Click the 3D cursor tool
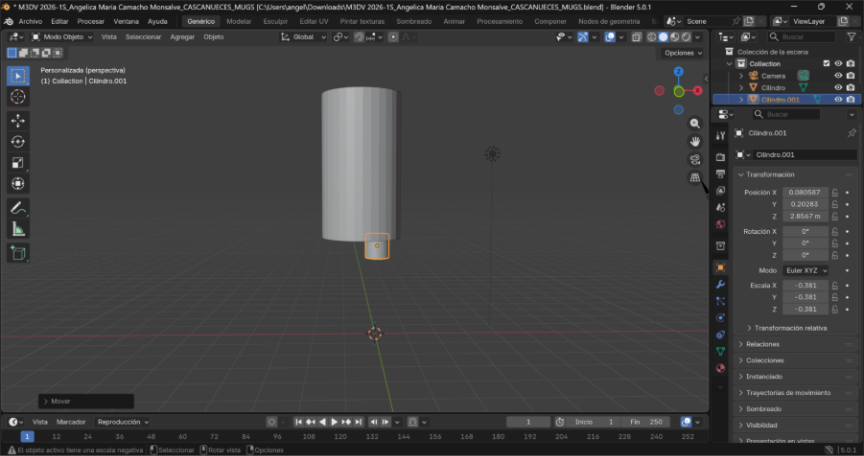 [x=18, y=97]
